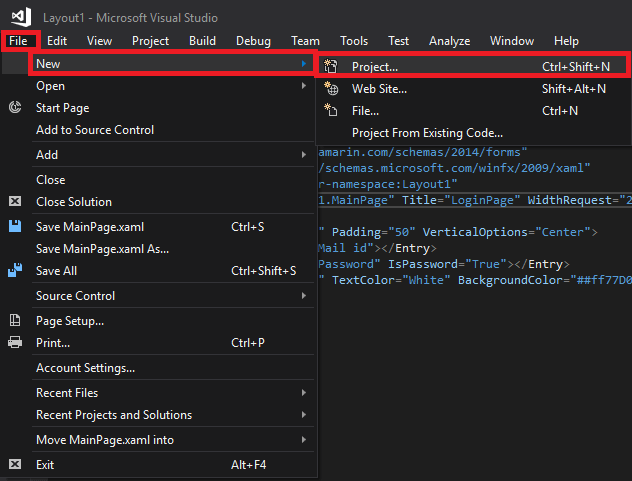Choose Exit from the File menu
This screenshot has width=632, height=481.
[x=45, y=465]
